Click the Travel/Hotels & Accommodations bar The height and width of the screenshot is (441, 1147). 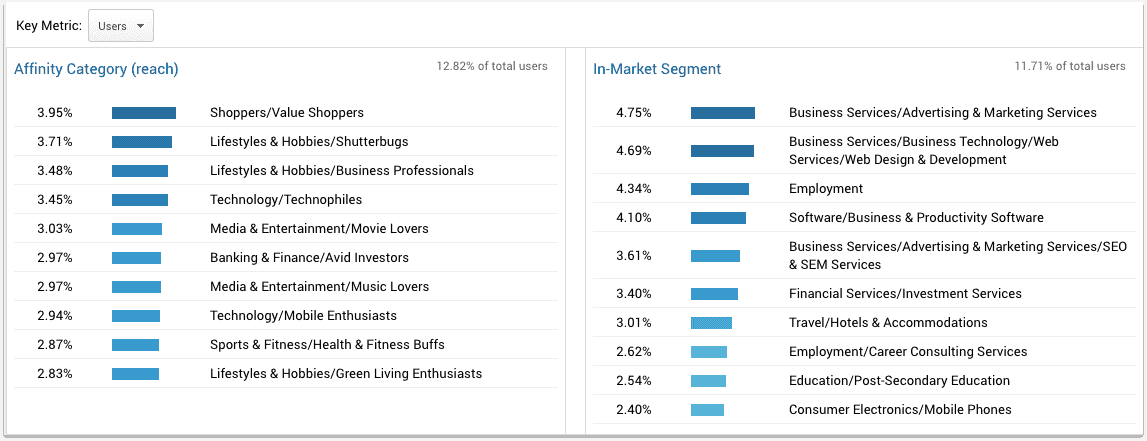coord(711,323)
